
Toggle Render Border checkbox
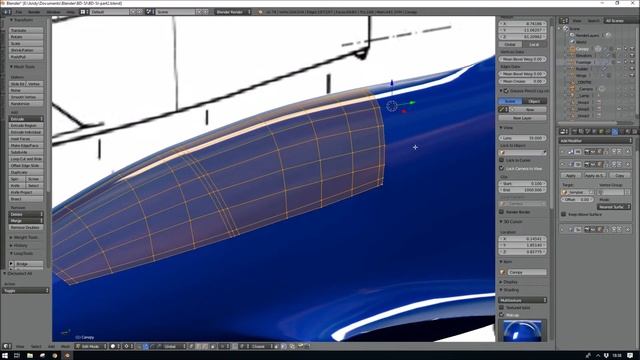[502, 212]
